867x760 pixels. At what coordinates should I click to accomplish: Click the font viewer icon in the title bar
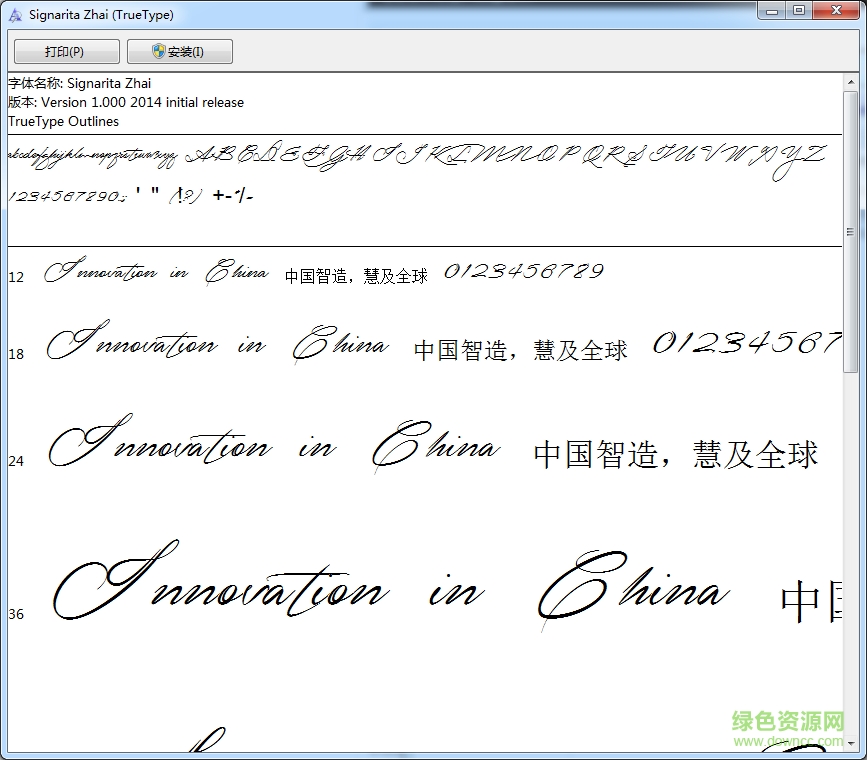(x=13, y=14)
